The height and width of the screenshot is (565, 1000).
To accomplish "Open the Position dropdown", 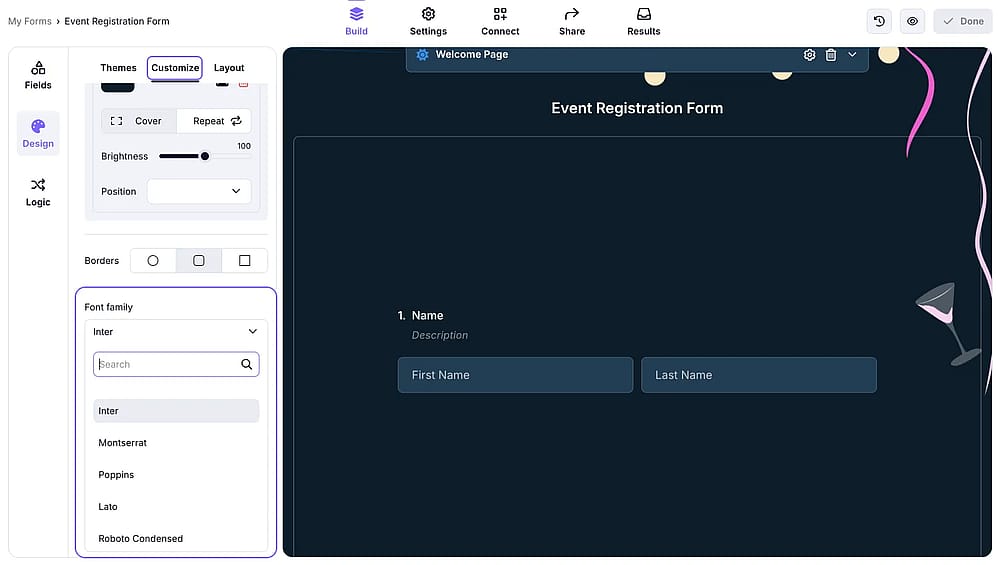I will pos(199,191).
